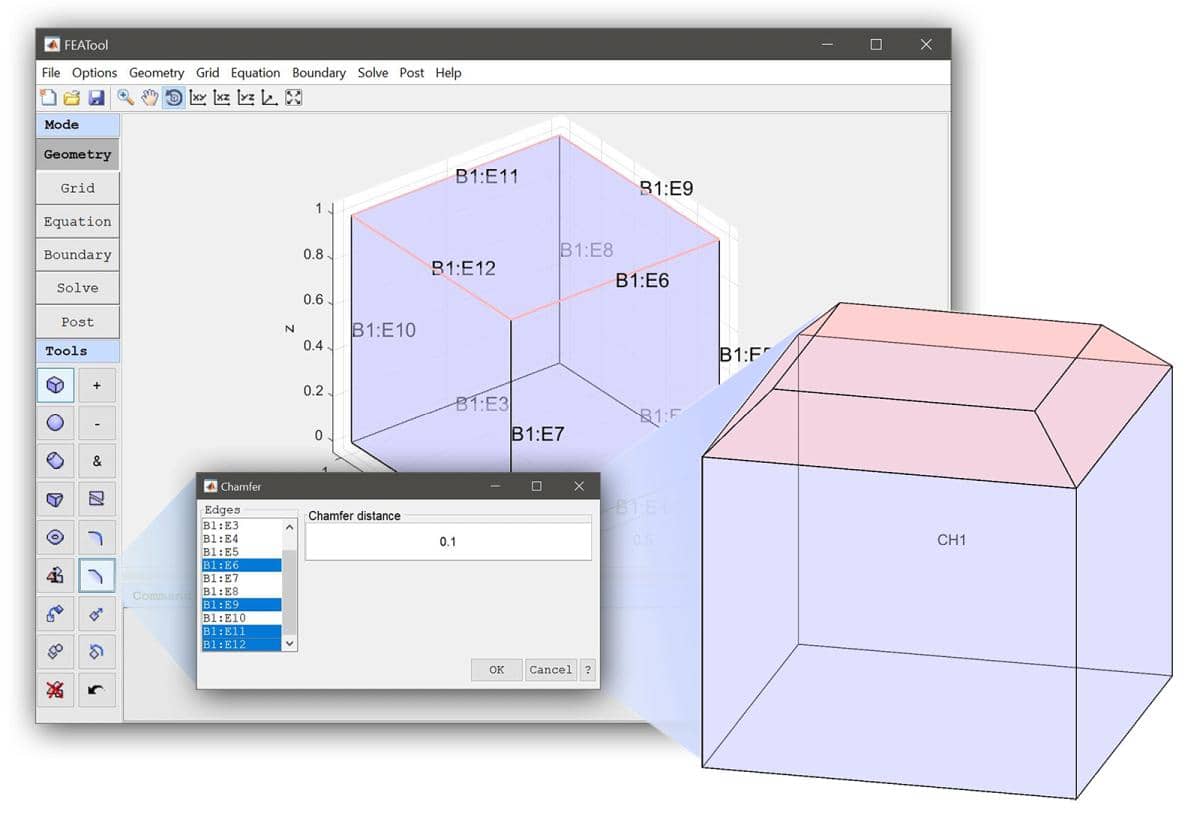Click the fillet tool above the chamfer tool

coord(97,537)
